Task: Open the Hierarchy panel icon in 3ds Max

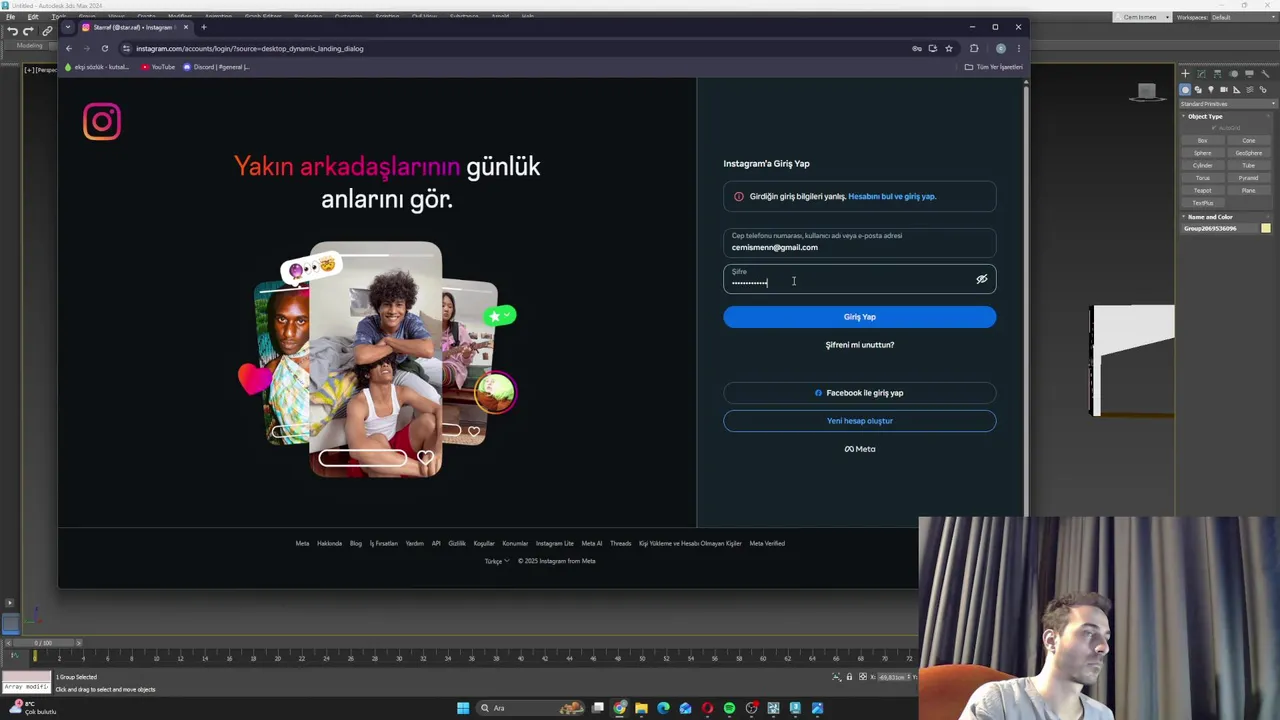Action: 1217,74
